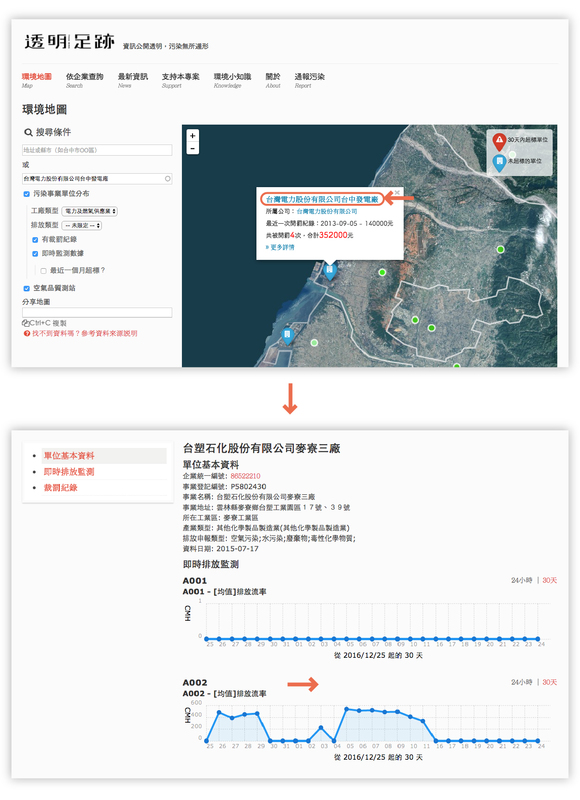Click the 更多詳情 link in the popup
The image size is (580, 800).
(x=280, y=247)
